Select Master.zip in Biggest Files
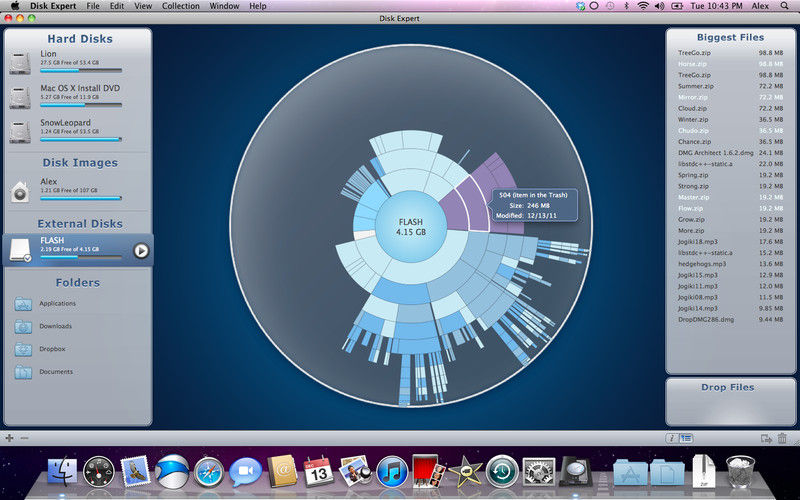The width and height of the screenshot is (800, 500). (x=730, y=197)
